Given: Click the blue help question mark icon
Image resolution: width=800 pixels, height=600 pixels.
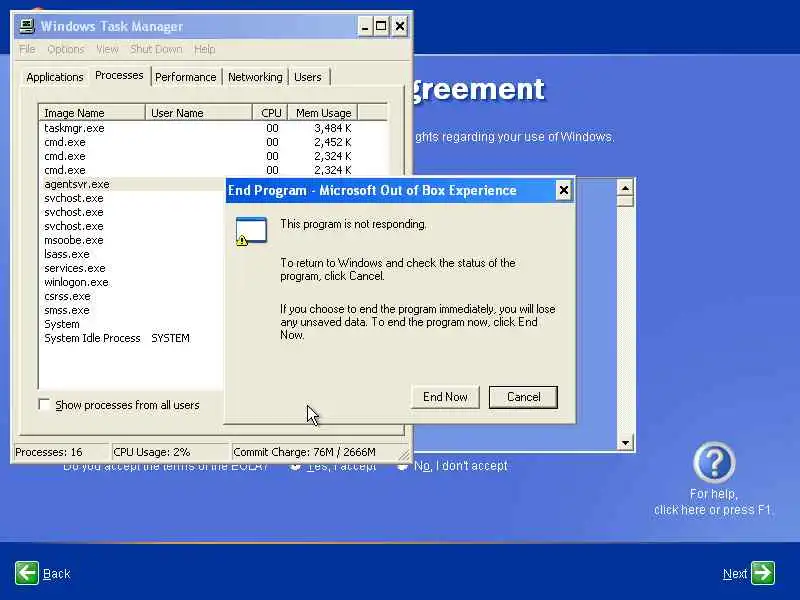Looking at the screenshot, I should (x=714, y=462).
